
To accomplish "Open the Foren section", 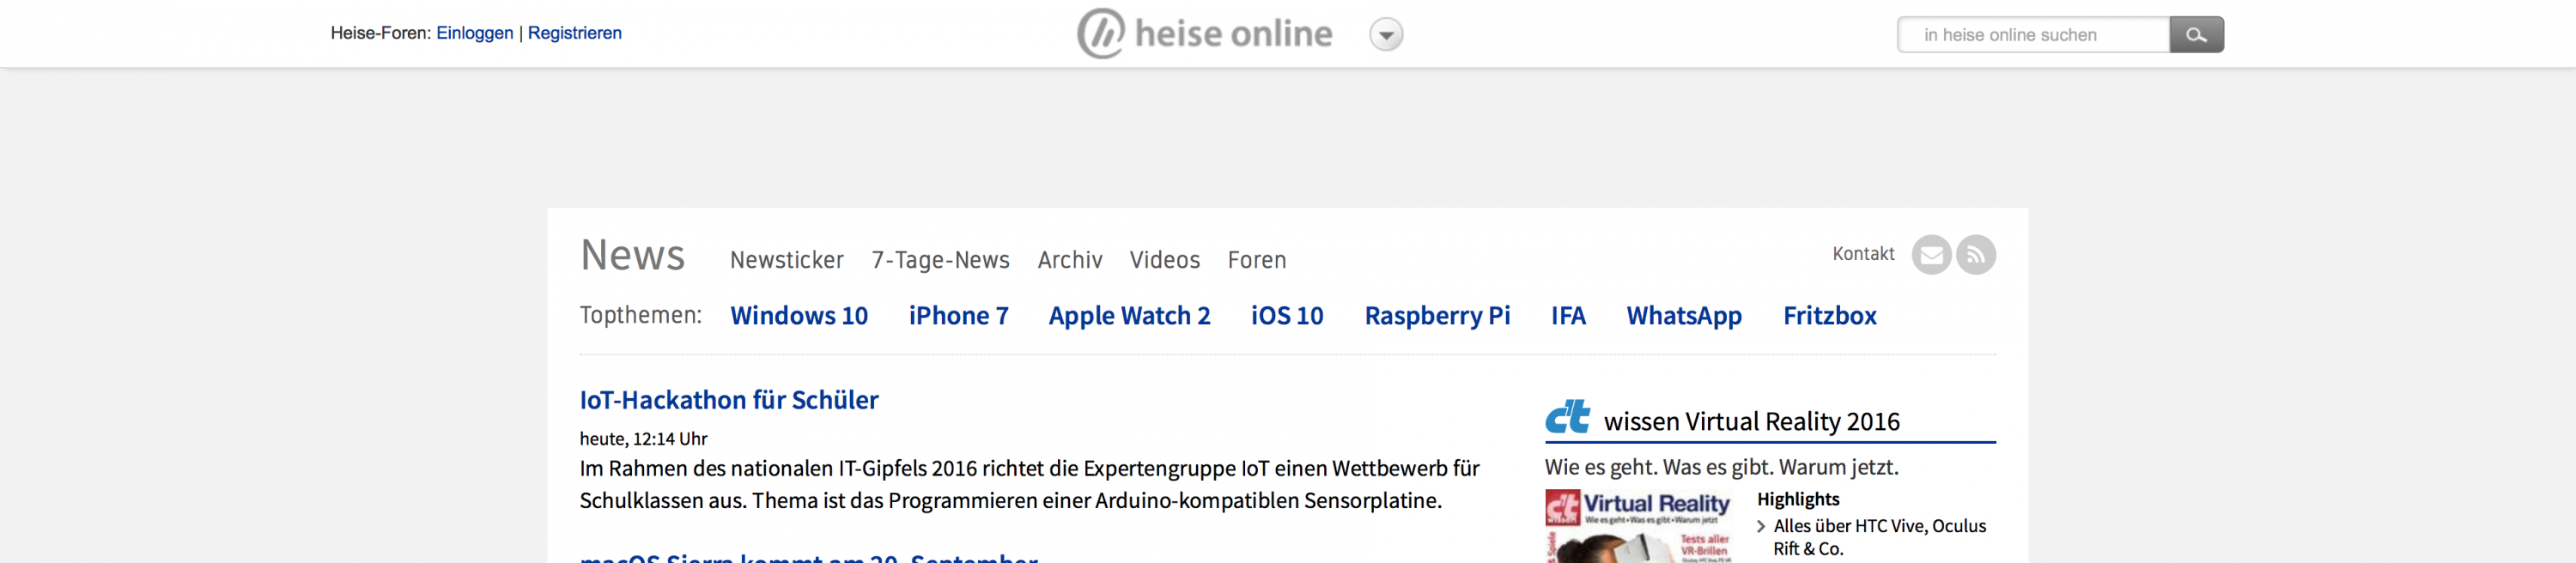I will point(1256,260).
